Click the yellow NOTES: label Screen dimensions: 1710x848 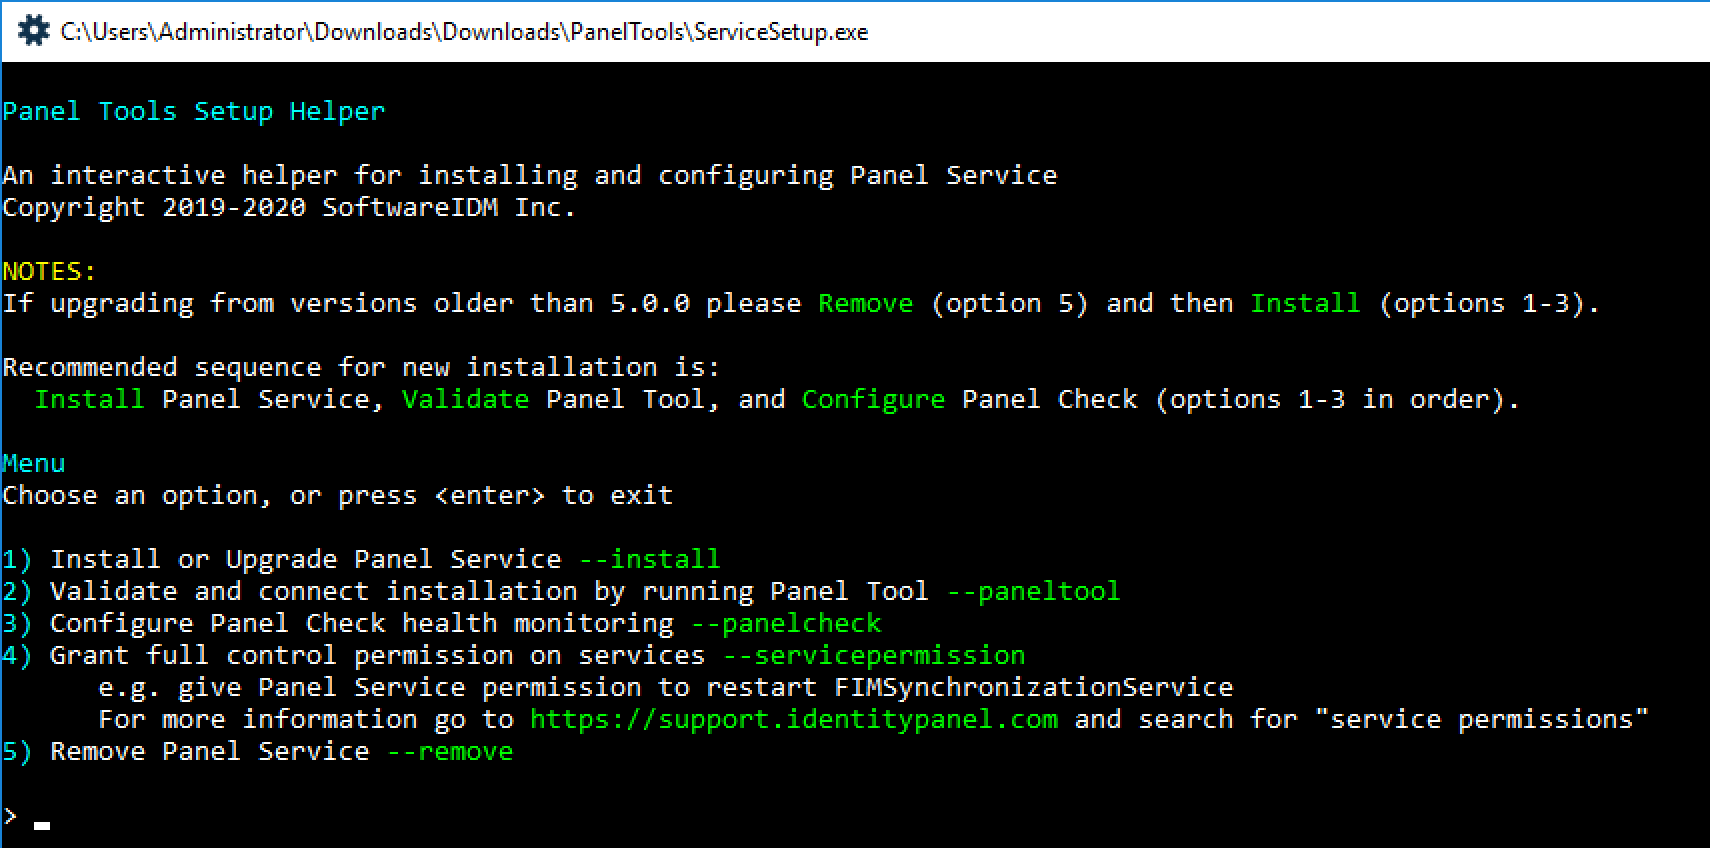pyautogui.click(x=50, y=271)
